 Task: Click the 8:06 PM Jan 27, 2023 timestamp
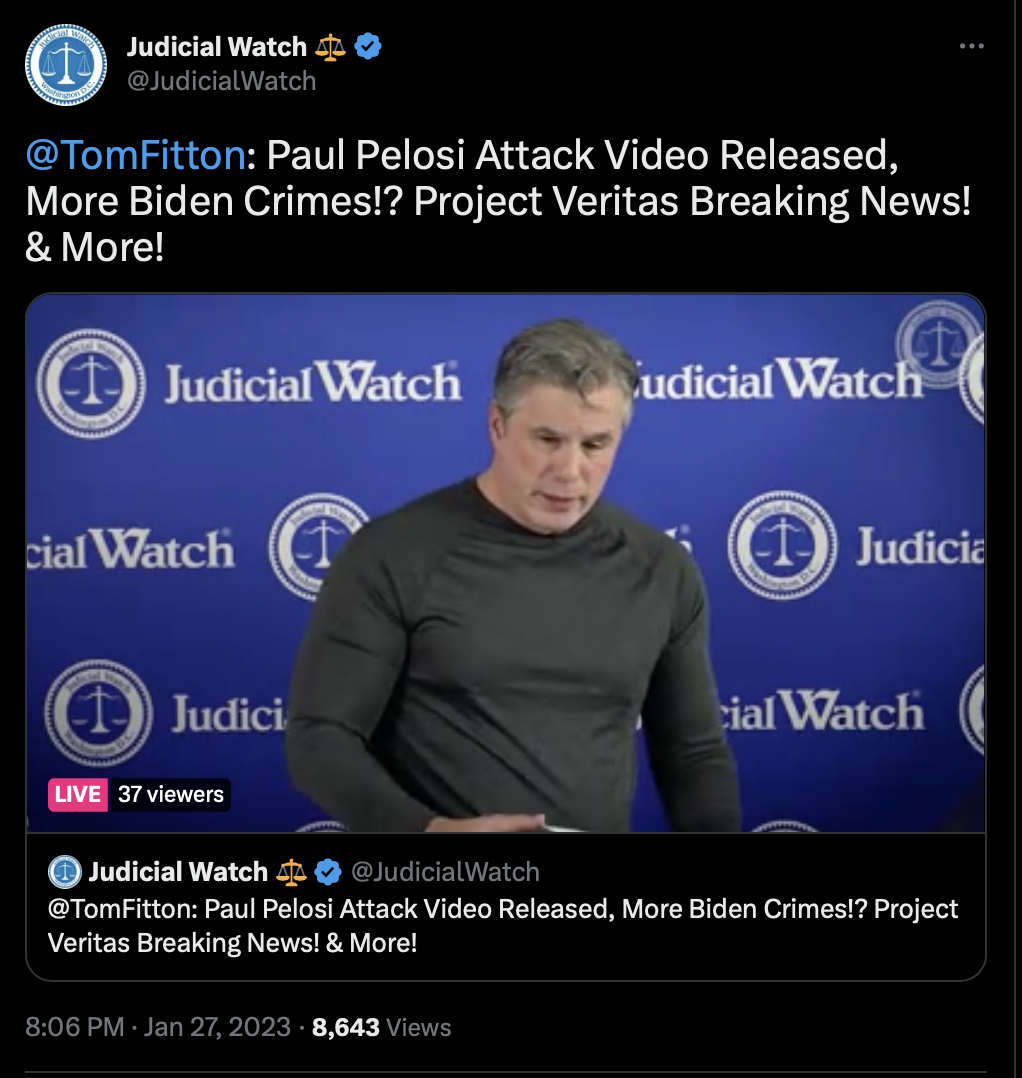coord(158,1027)
